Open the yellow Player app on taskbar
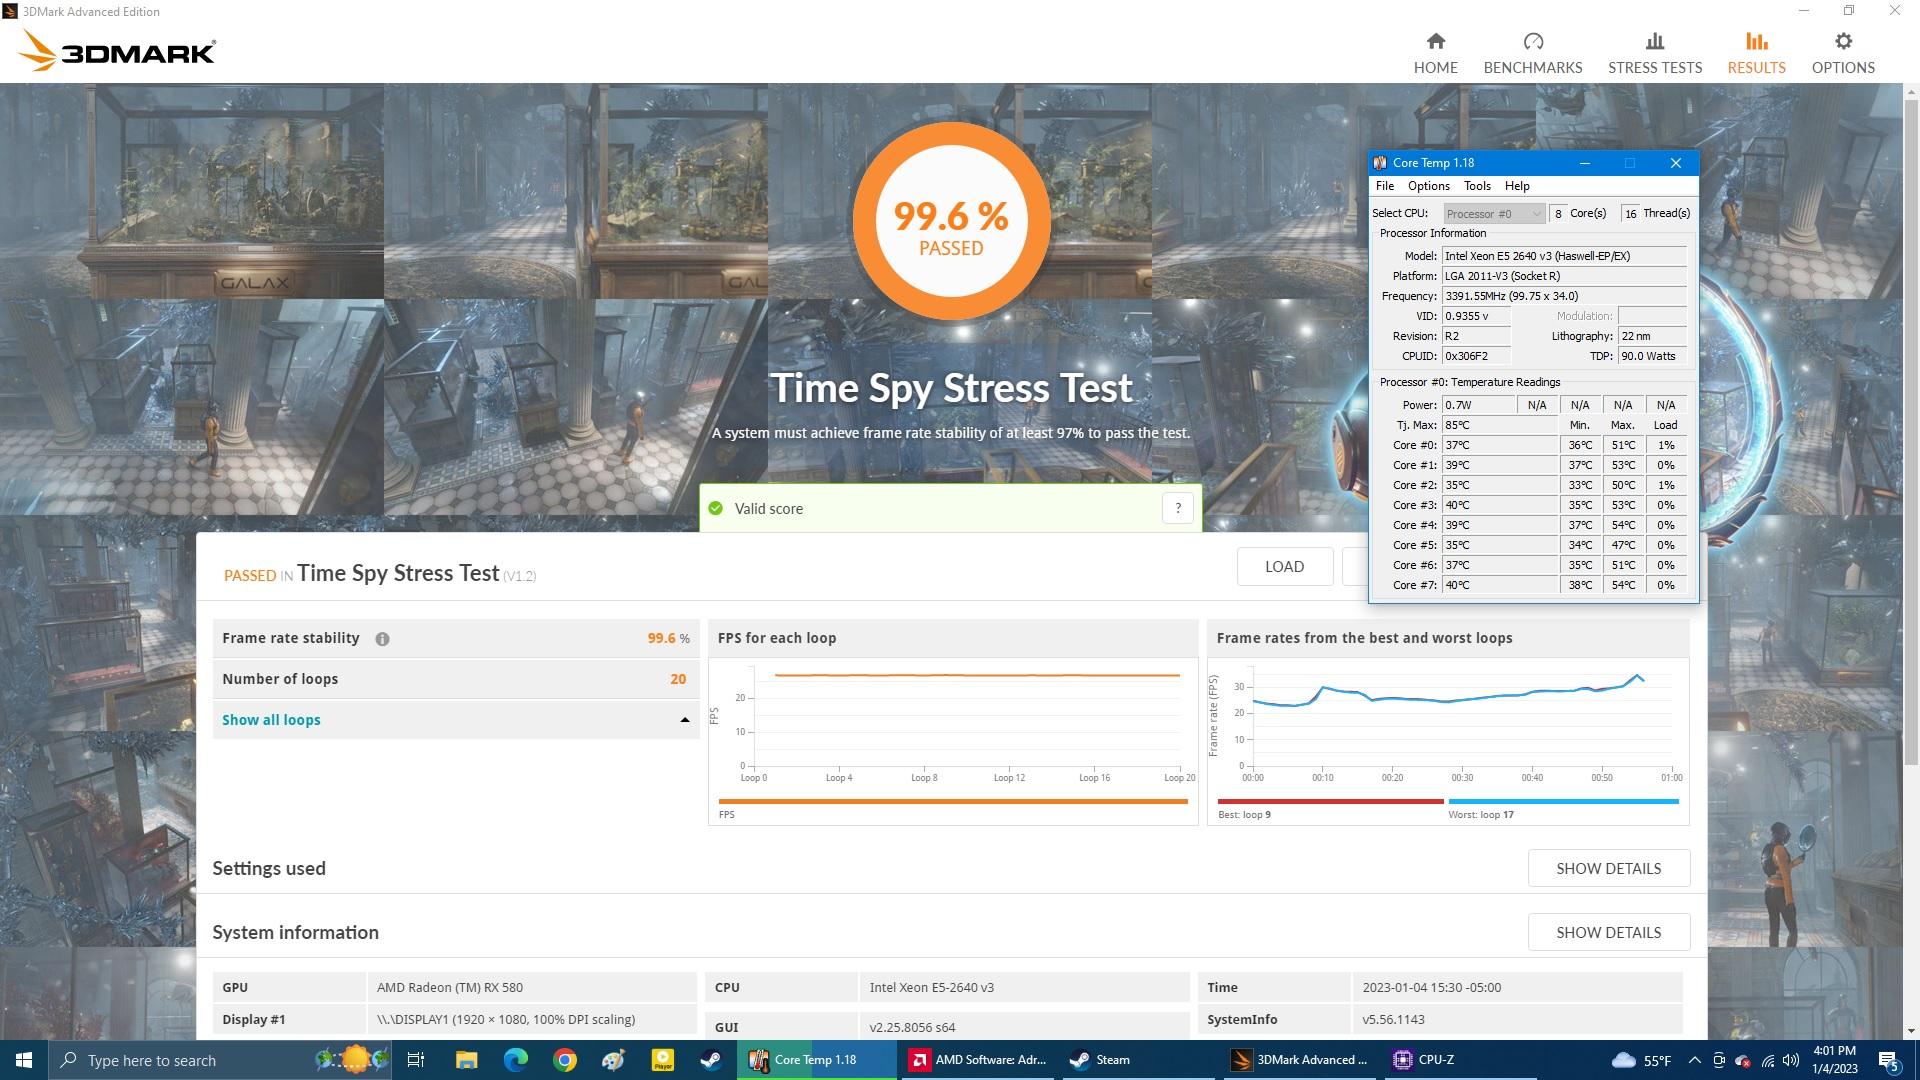1920x1080 pixels. pos(662,1060)
